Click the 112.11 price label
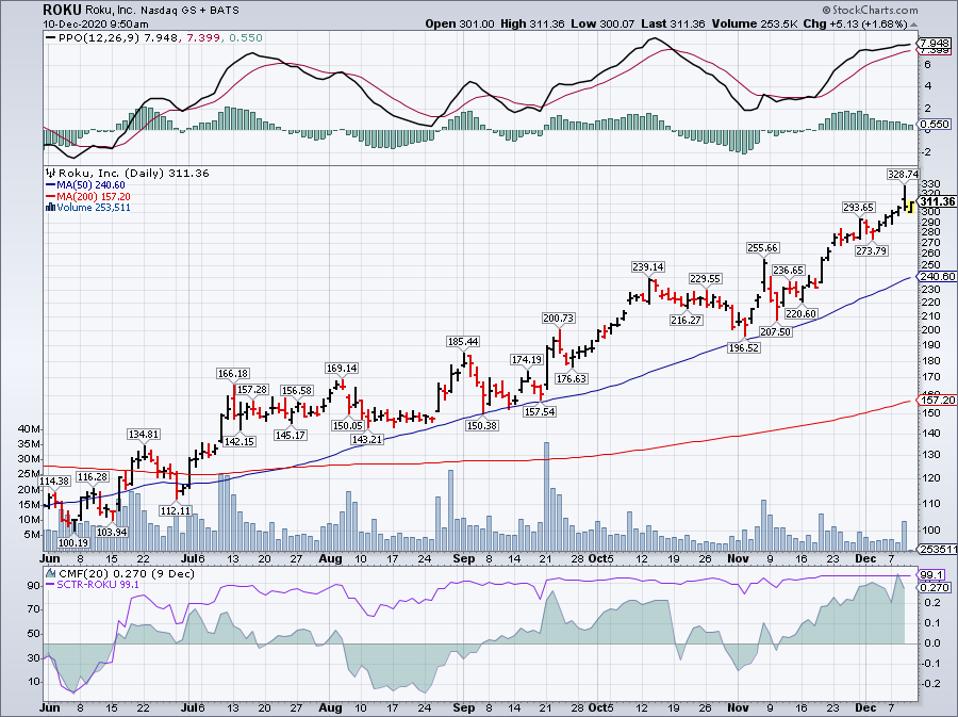Screen dimensions: 958x717 click(x=175, y=510)
